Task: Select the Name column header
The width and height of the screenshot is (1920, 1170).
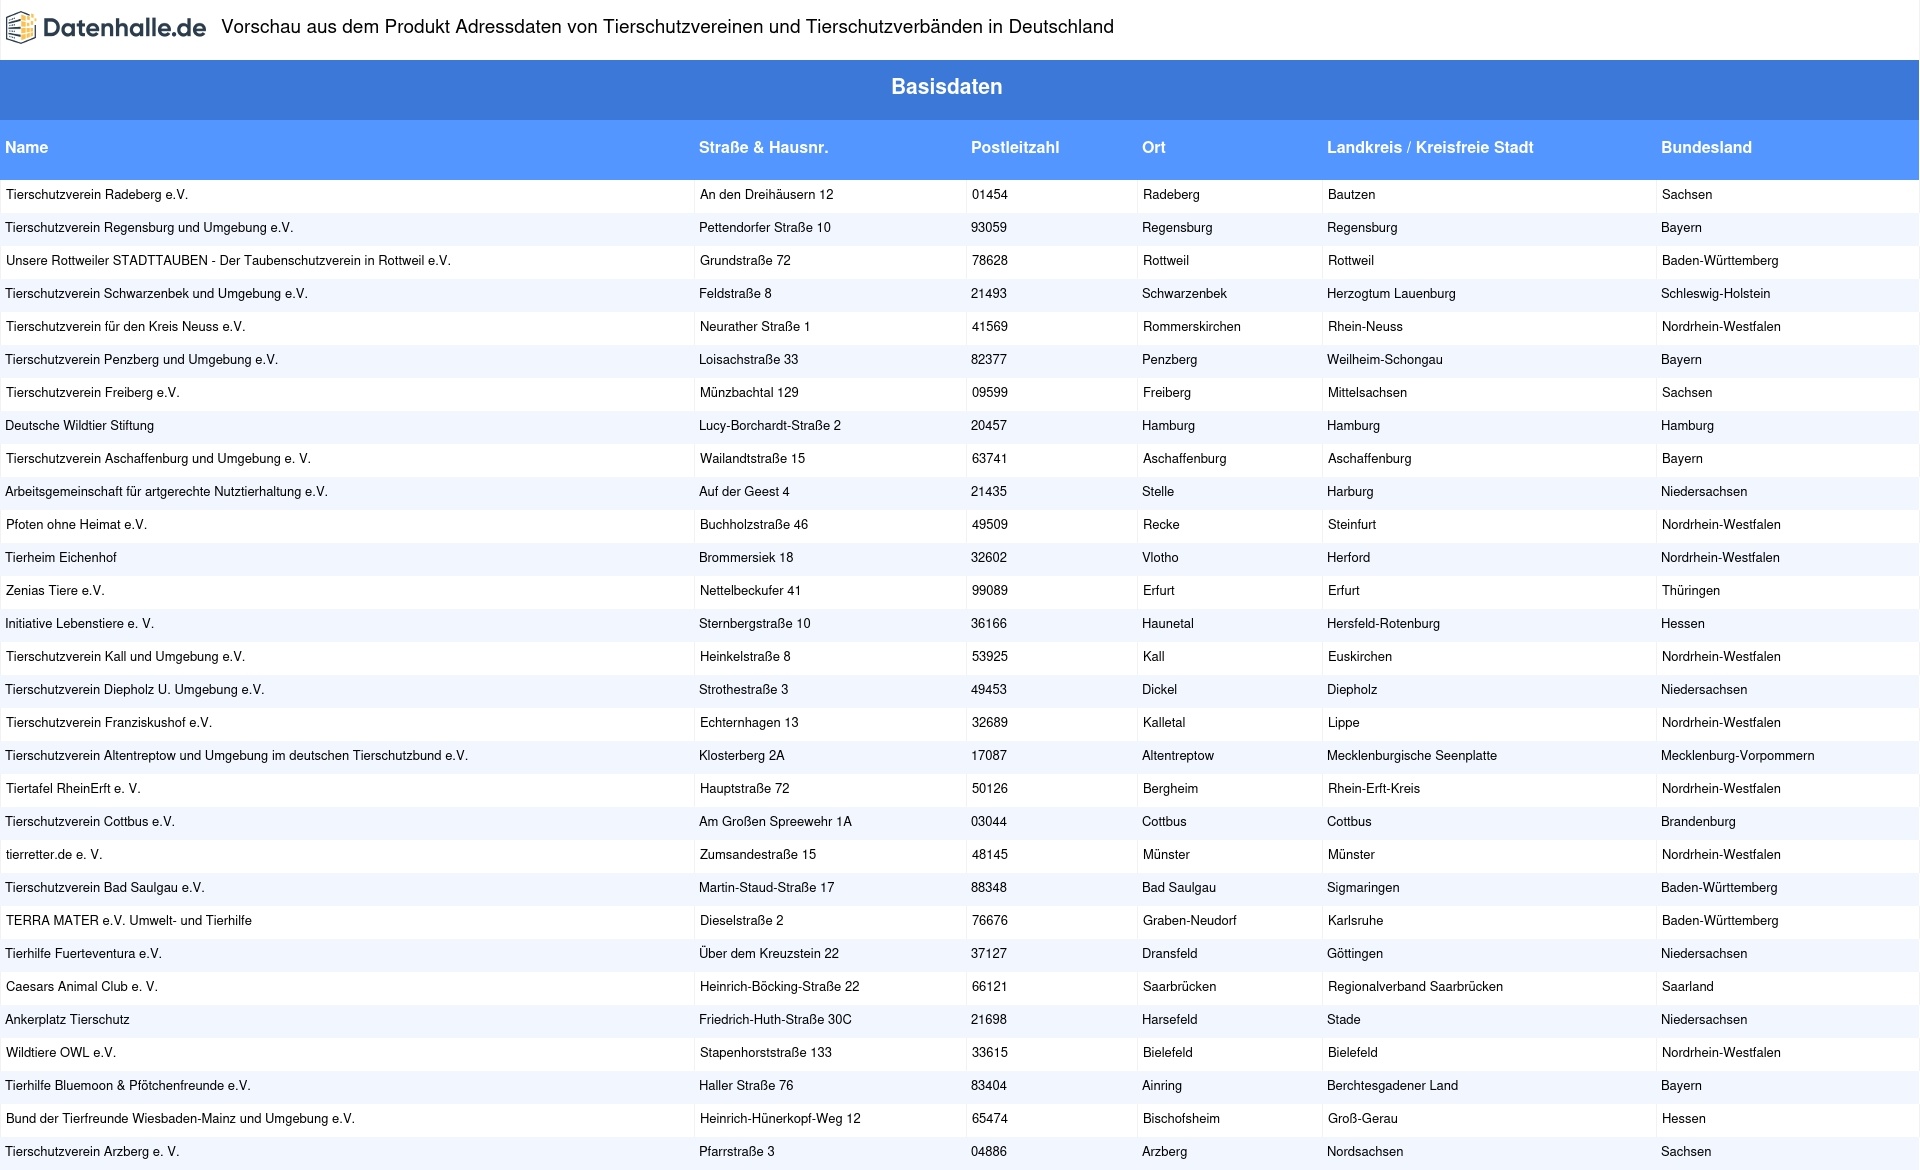Action: coord(27,148)
